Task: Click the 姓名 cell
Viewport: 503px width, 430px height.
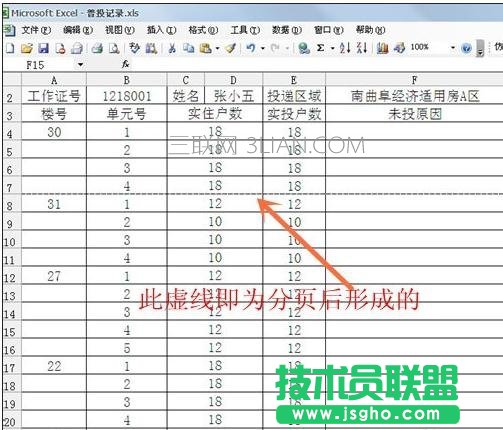Action: (x=186, y=96)
